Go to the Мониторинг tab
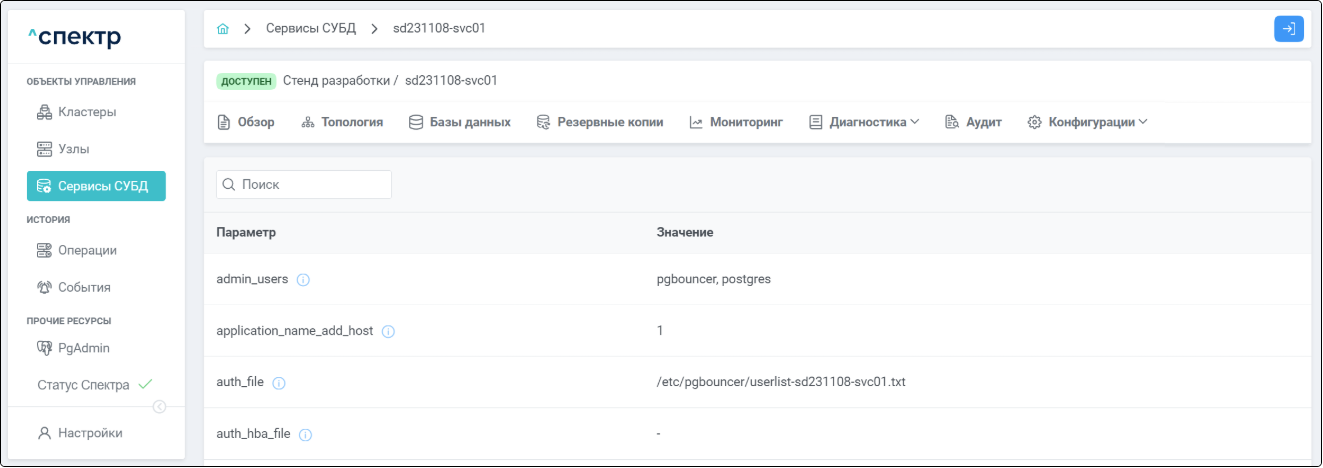Viewport: 1323px width, 468px height. 736,122
